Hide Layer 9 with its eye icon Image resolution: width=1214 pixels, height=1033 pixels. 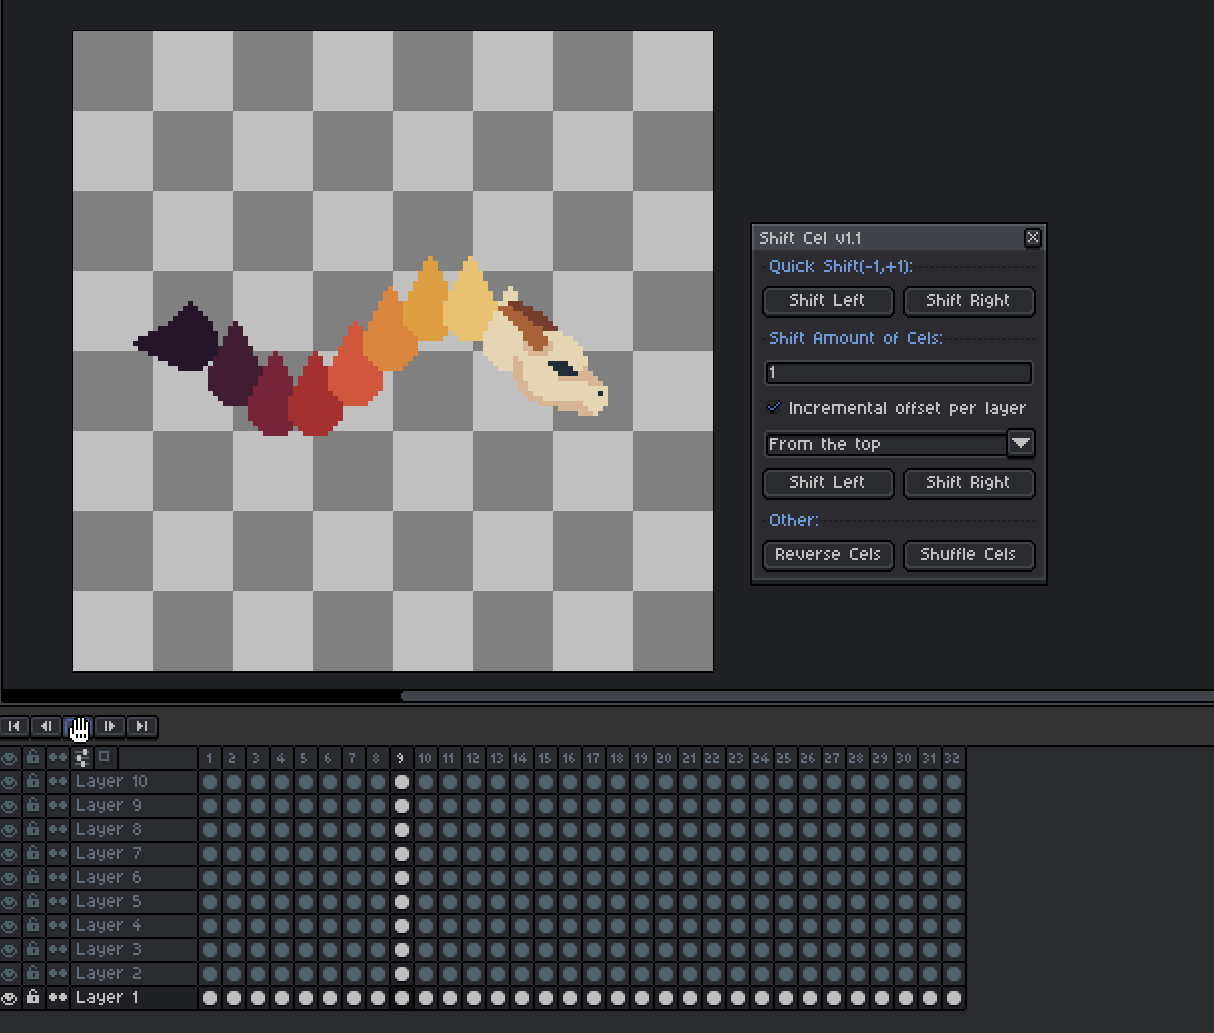(10, 806)
